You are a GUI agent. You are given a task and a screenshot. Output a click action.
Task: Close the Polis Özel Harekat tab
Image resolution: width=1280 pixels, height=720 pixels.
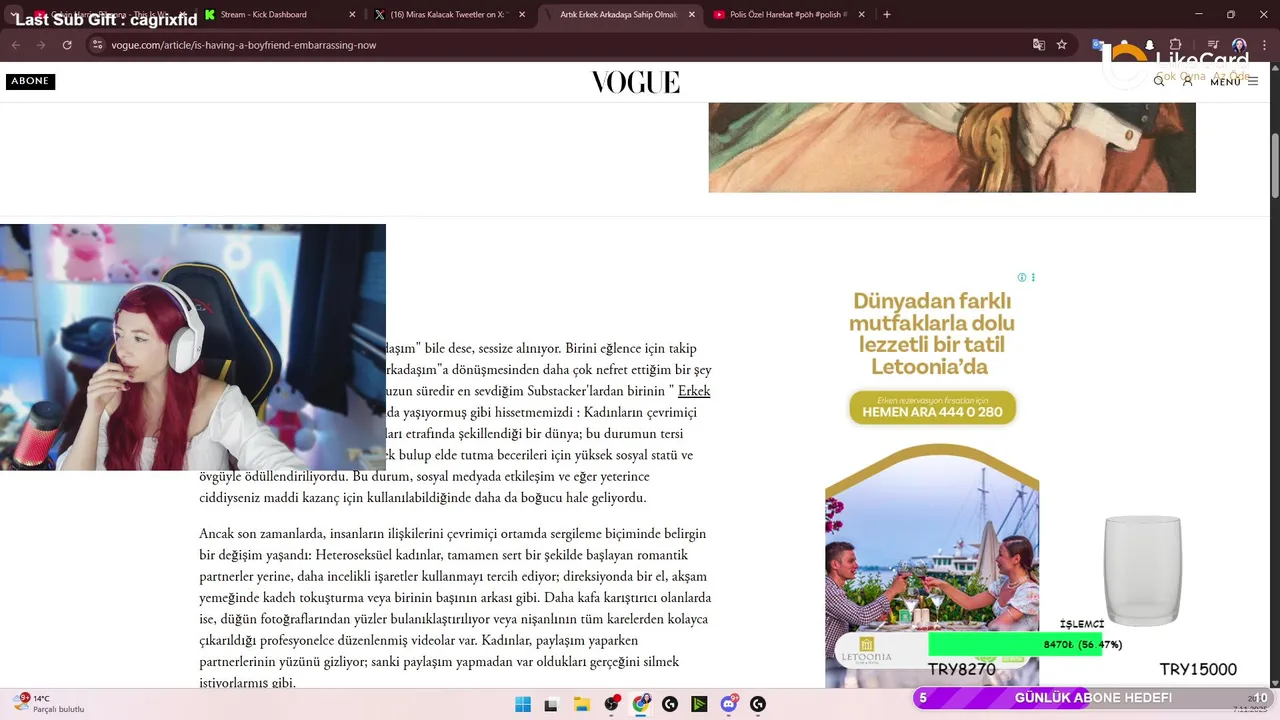pyautogui.click(x=862, y=15)
